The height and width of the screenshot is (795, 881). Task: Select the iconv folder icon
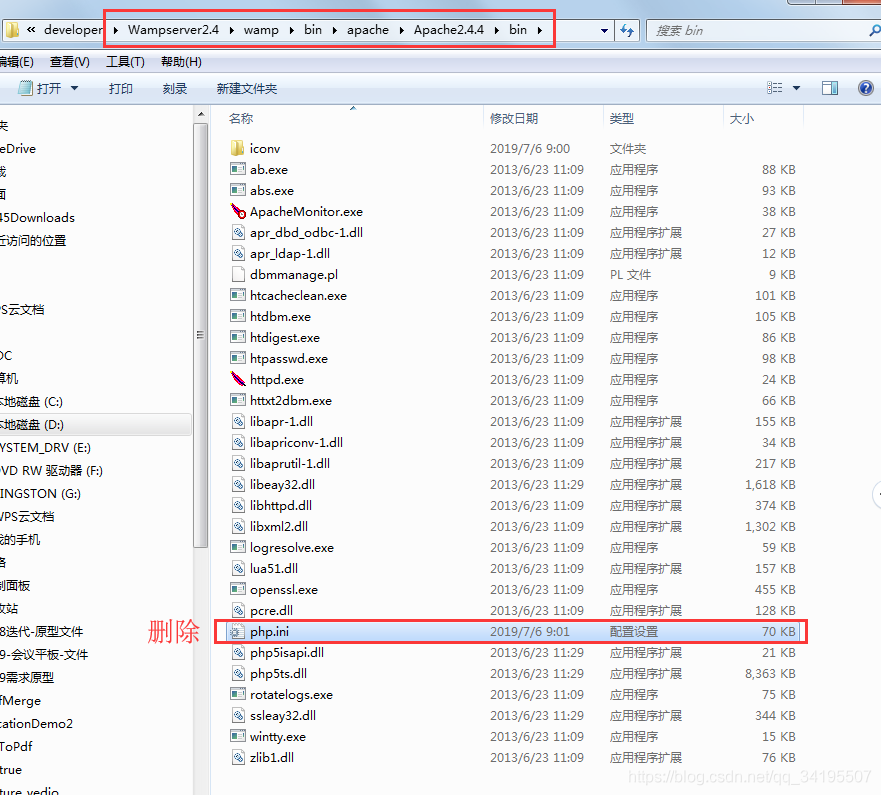coord(238,148)
